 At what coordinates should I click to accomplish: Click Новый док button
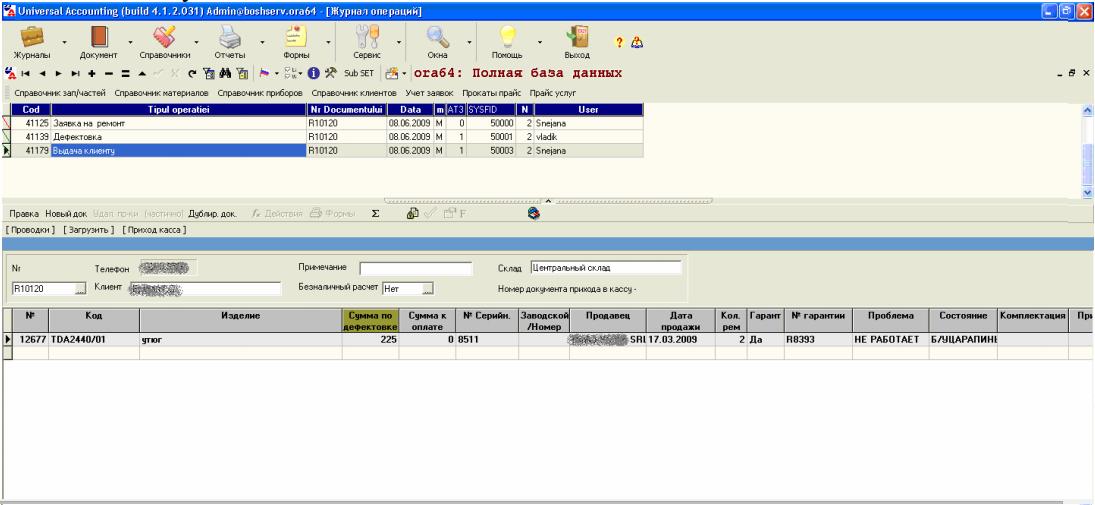point(66,214)
